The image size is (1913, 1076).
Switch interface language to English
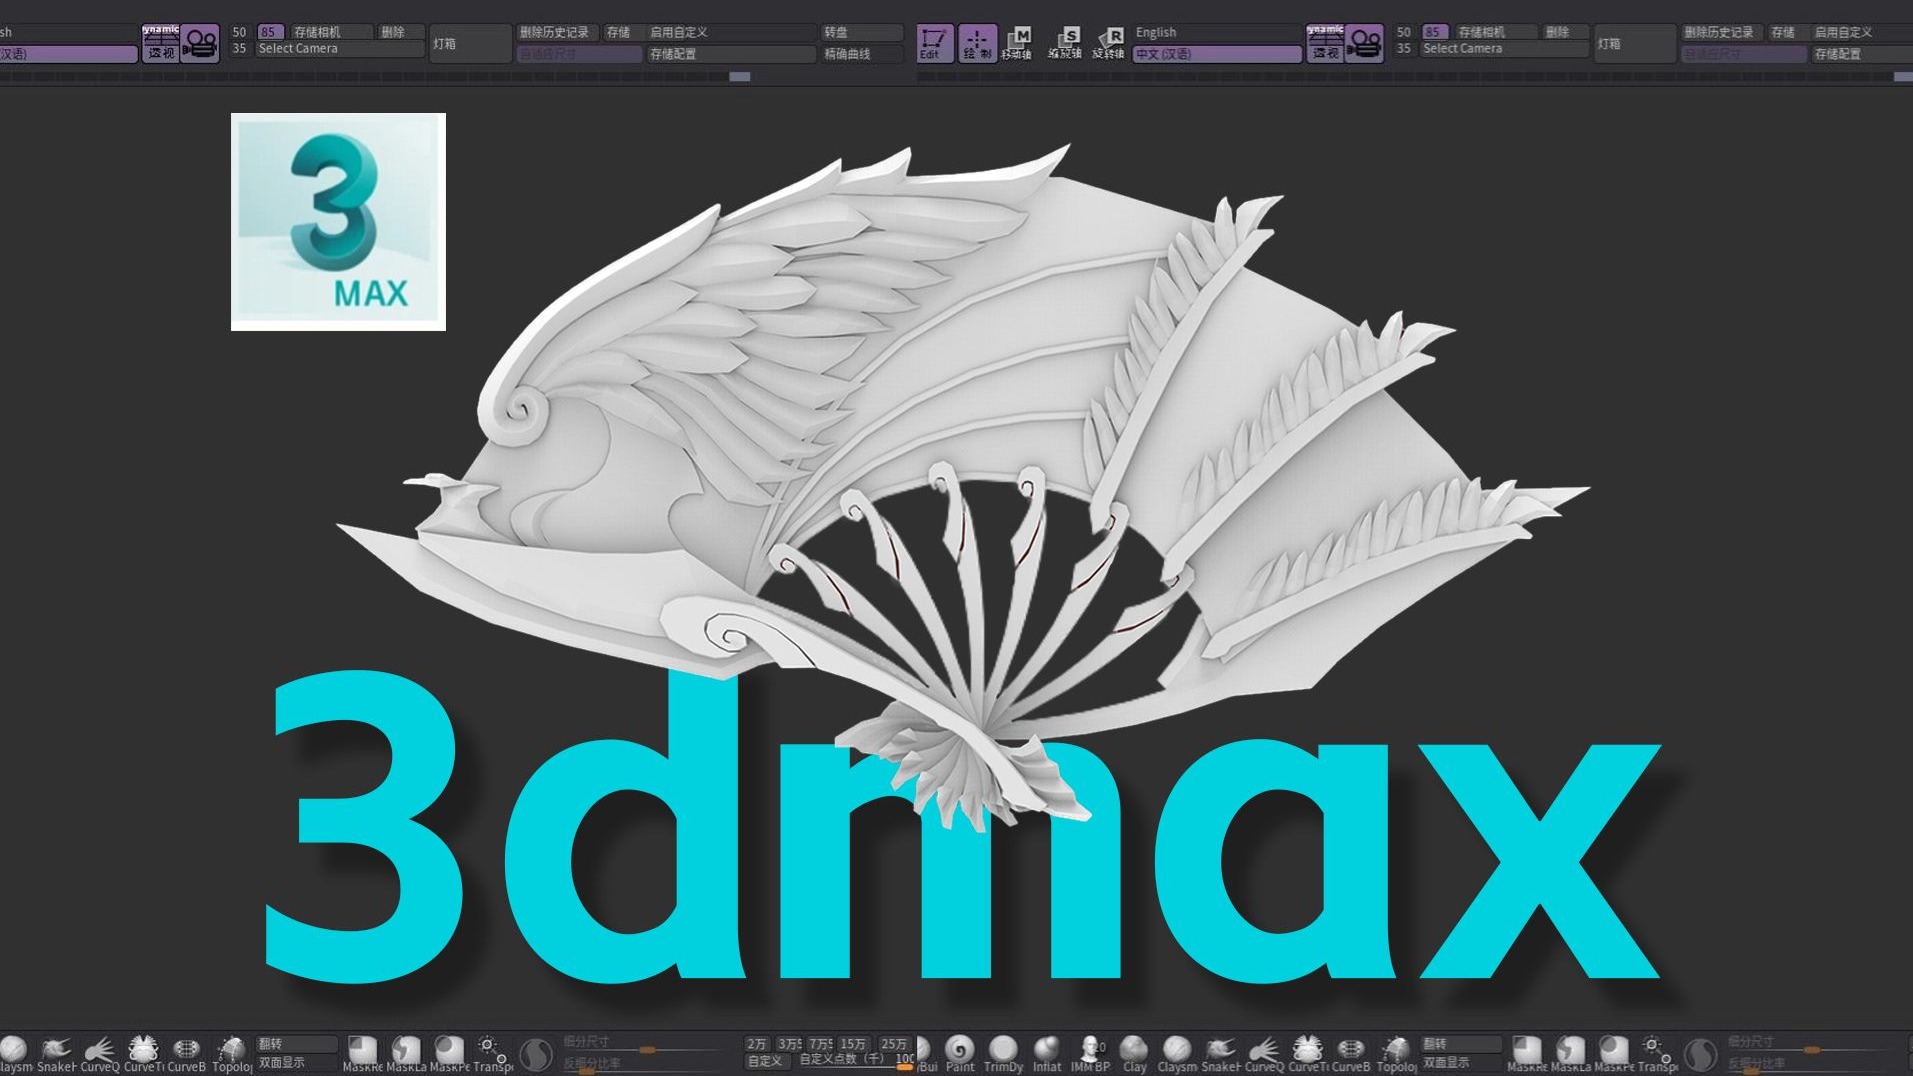pyautogui.click(x=1217, y=33)
